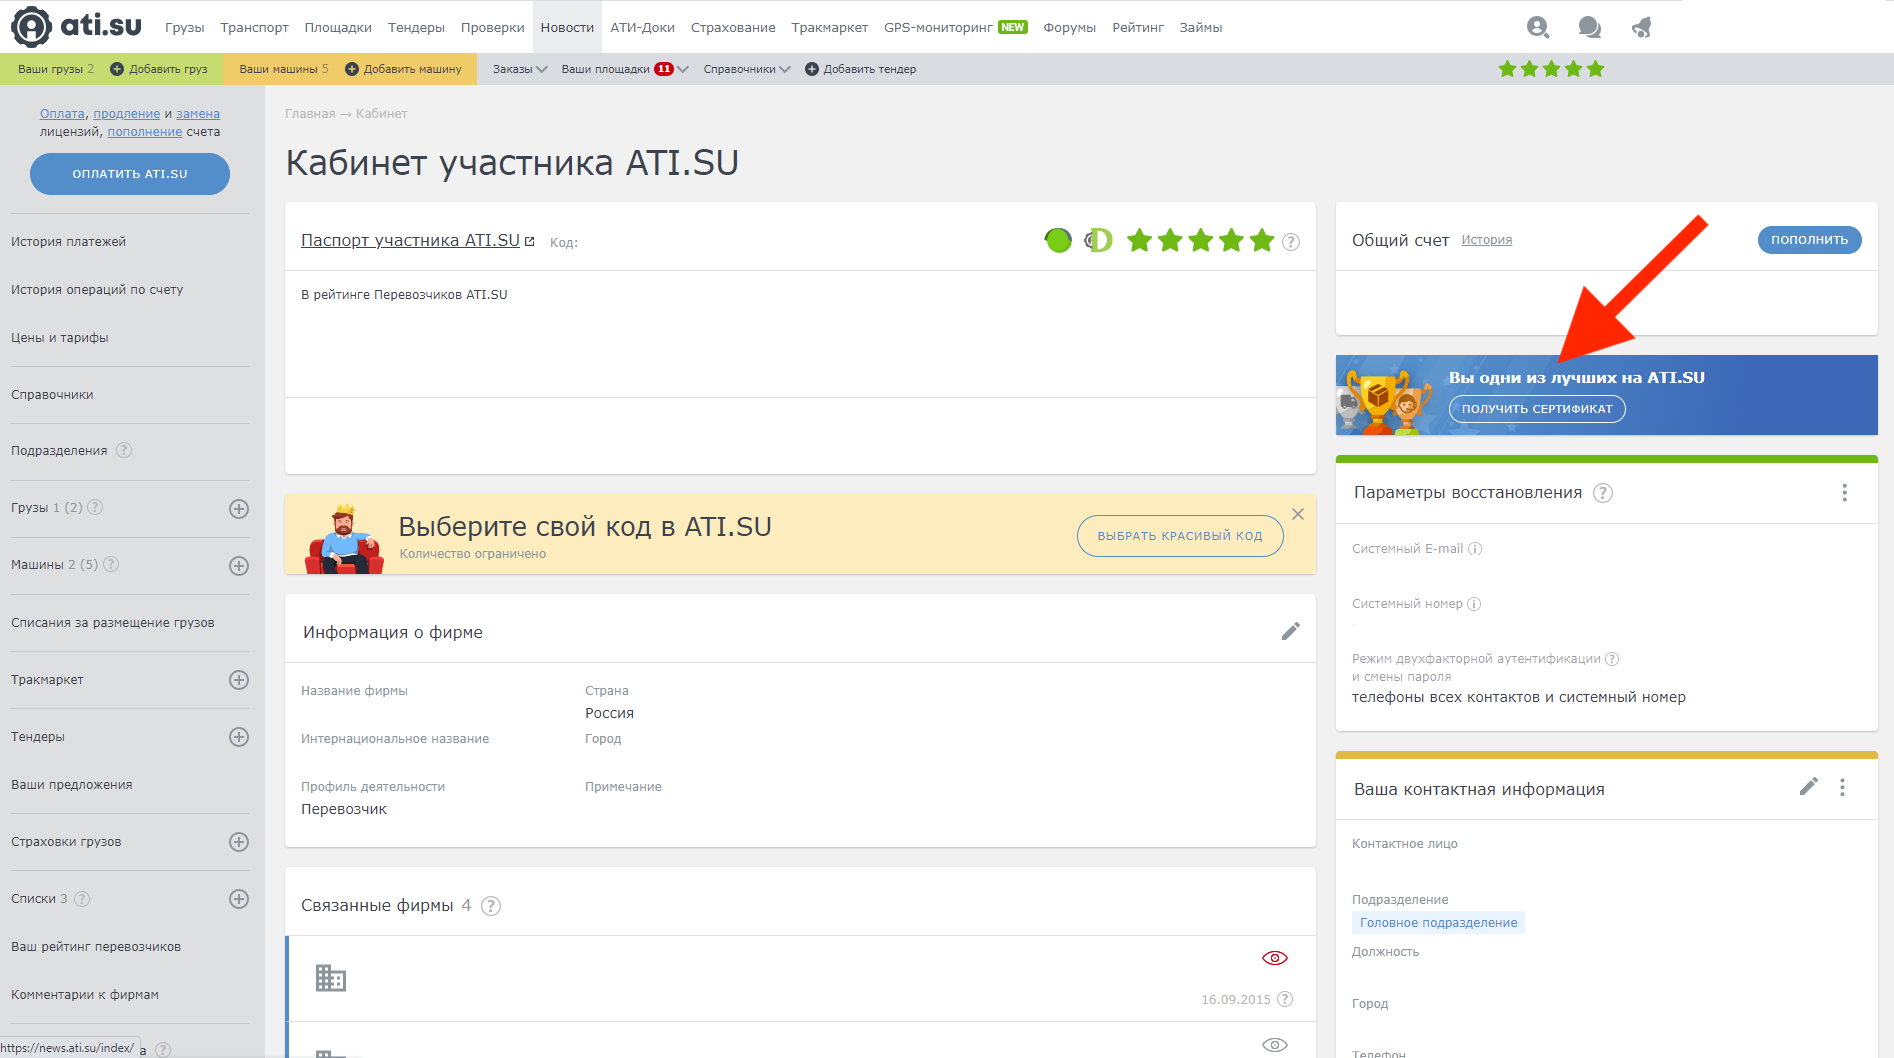Open Ваши машины in toolbar
The height and width of the screenshot is (1058, 1894).
(x=283, y=69)
